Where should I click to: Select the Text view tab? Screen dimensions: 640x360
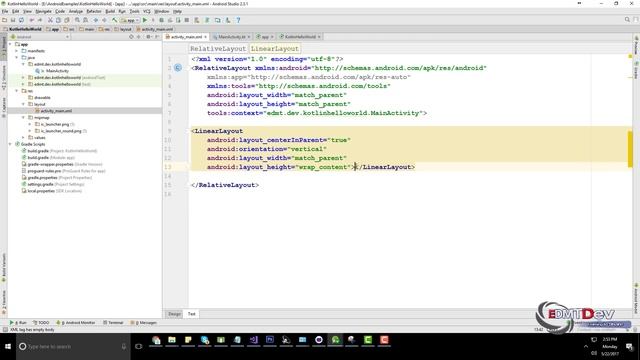pyautogui.click(x=191, y=314)
